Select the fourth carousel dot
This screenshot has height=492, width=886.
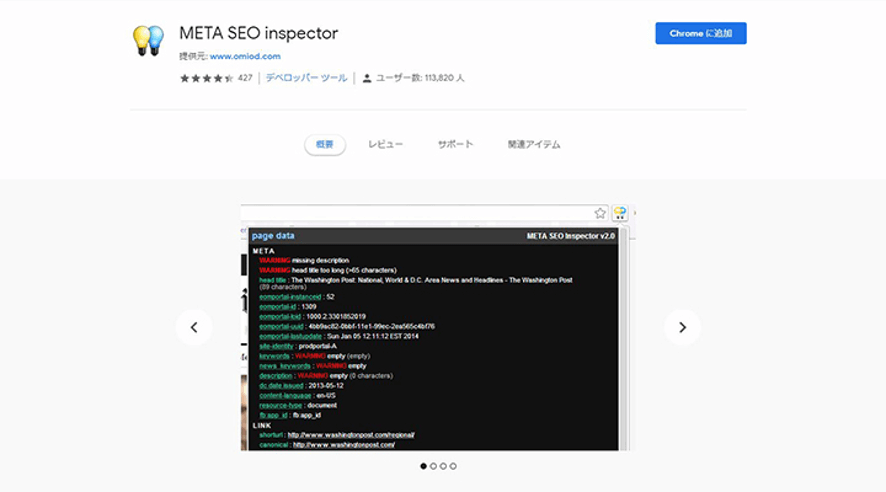click(x=453, y=466)
